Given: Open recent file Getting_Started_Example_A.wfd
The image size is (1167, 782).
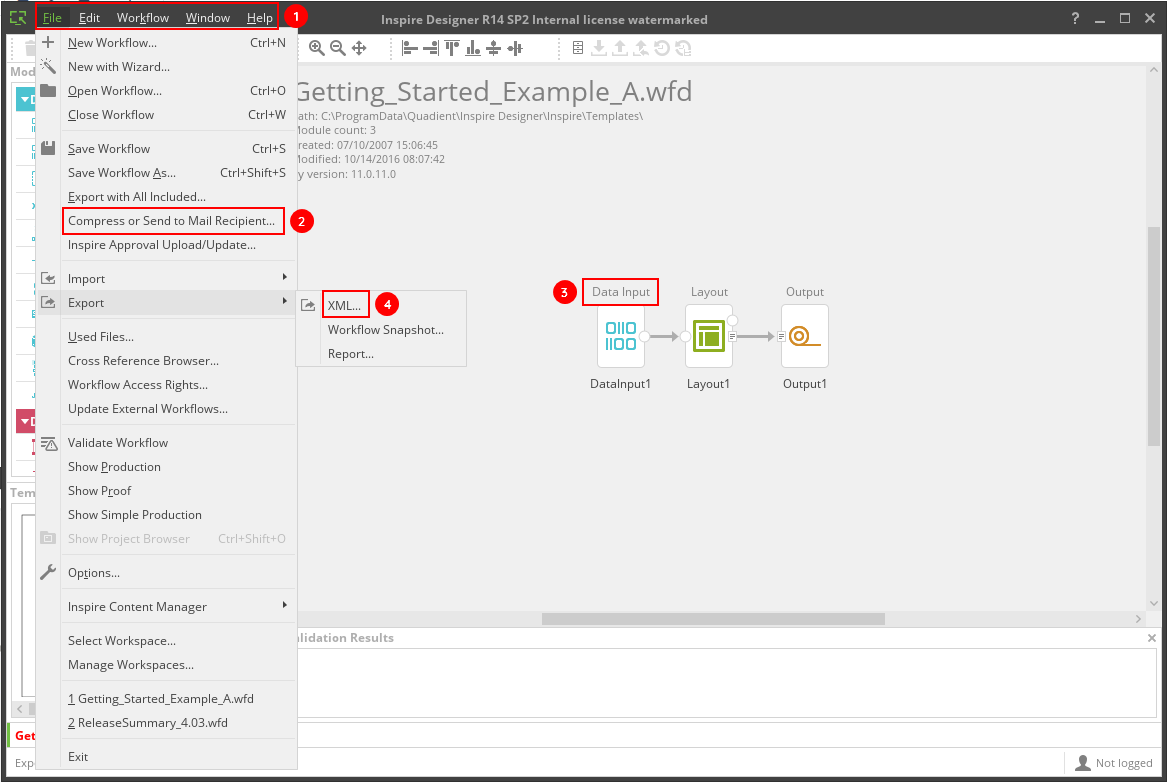Looking at the screenshot, I should point(167,699).
